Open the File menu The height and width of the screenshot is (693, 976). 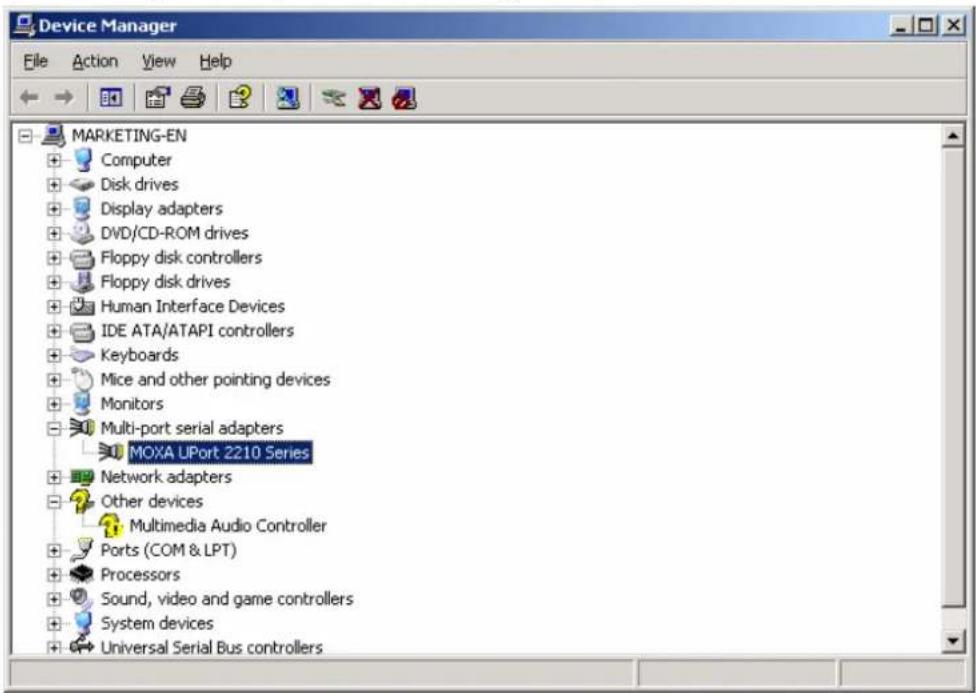click(35, 61)
